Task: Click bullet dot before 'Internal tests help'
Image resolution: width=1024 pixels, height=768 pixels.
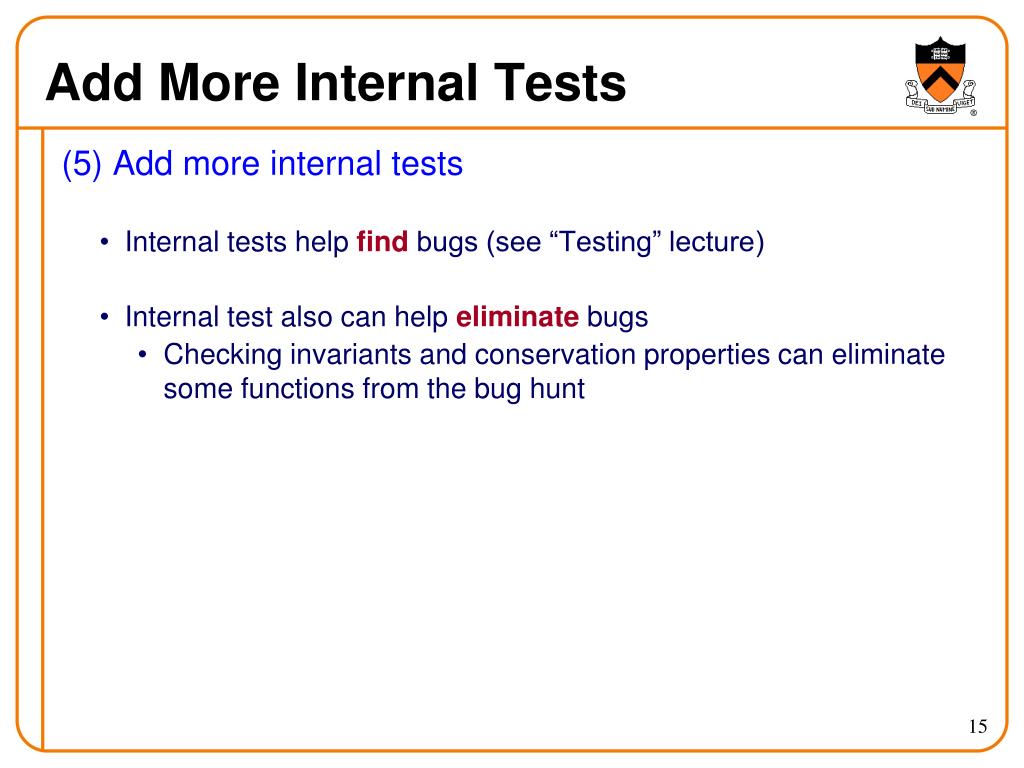Action: point(104,243)
